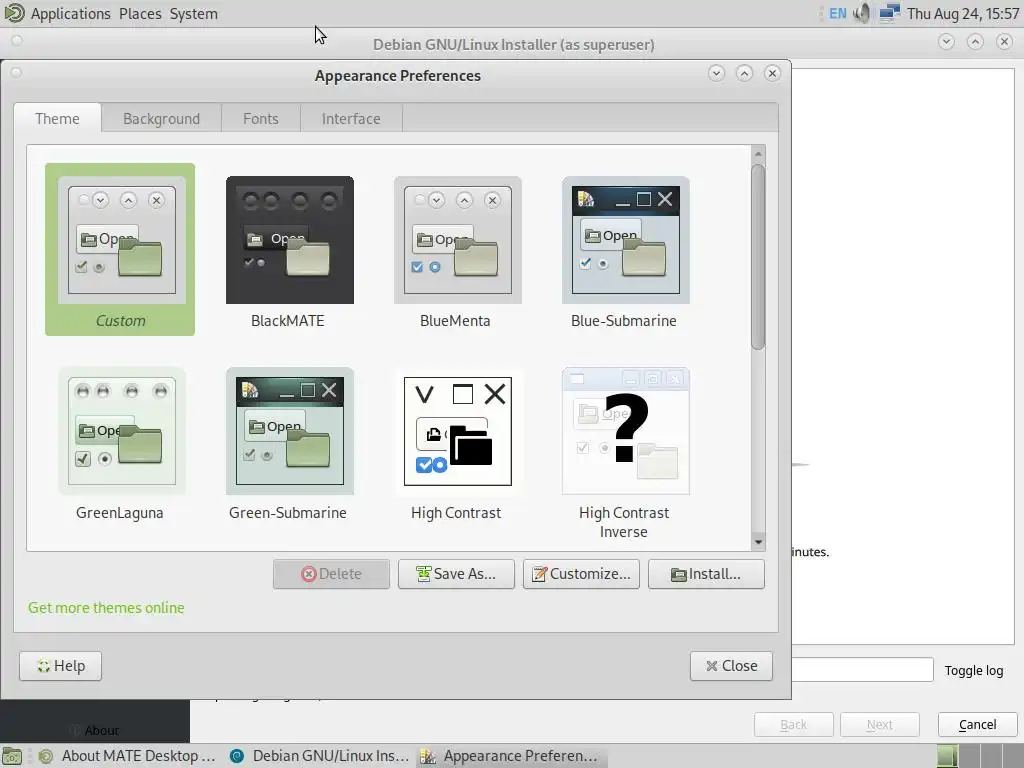The image size is (1024, 768).
Task: Minimize the Debian Installer window
Action: tap(946, 42)
